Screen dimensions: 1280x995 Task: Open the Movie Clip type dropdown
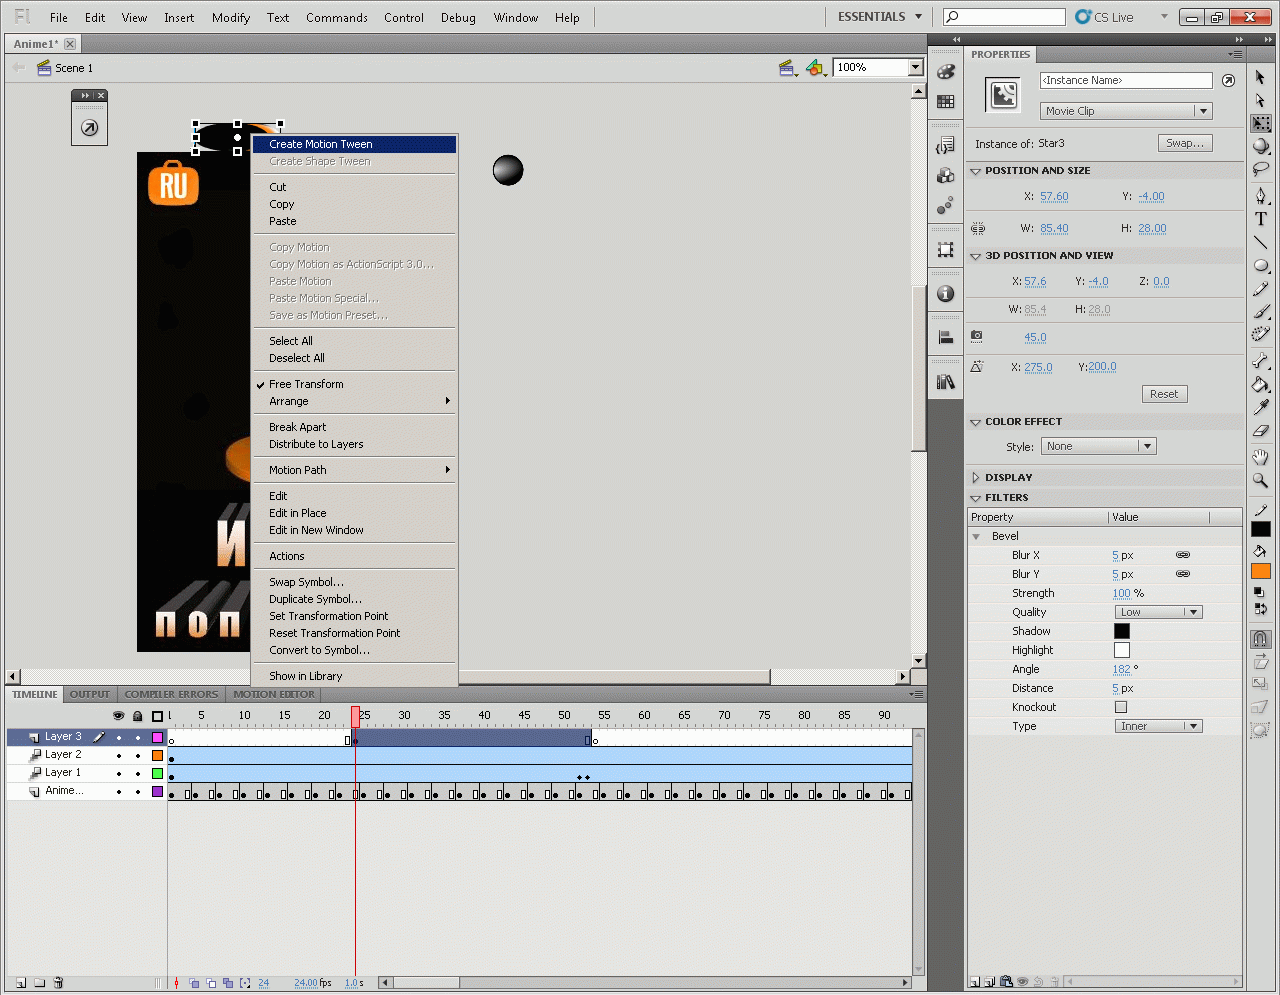click(x=1125, y=111)
